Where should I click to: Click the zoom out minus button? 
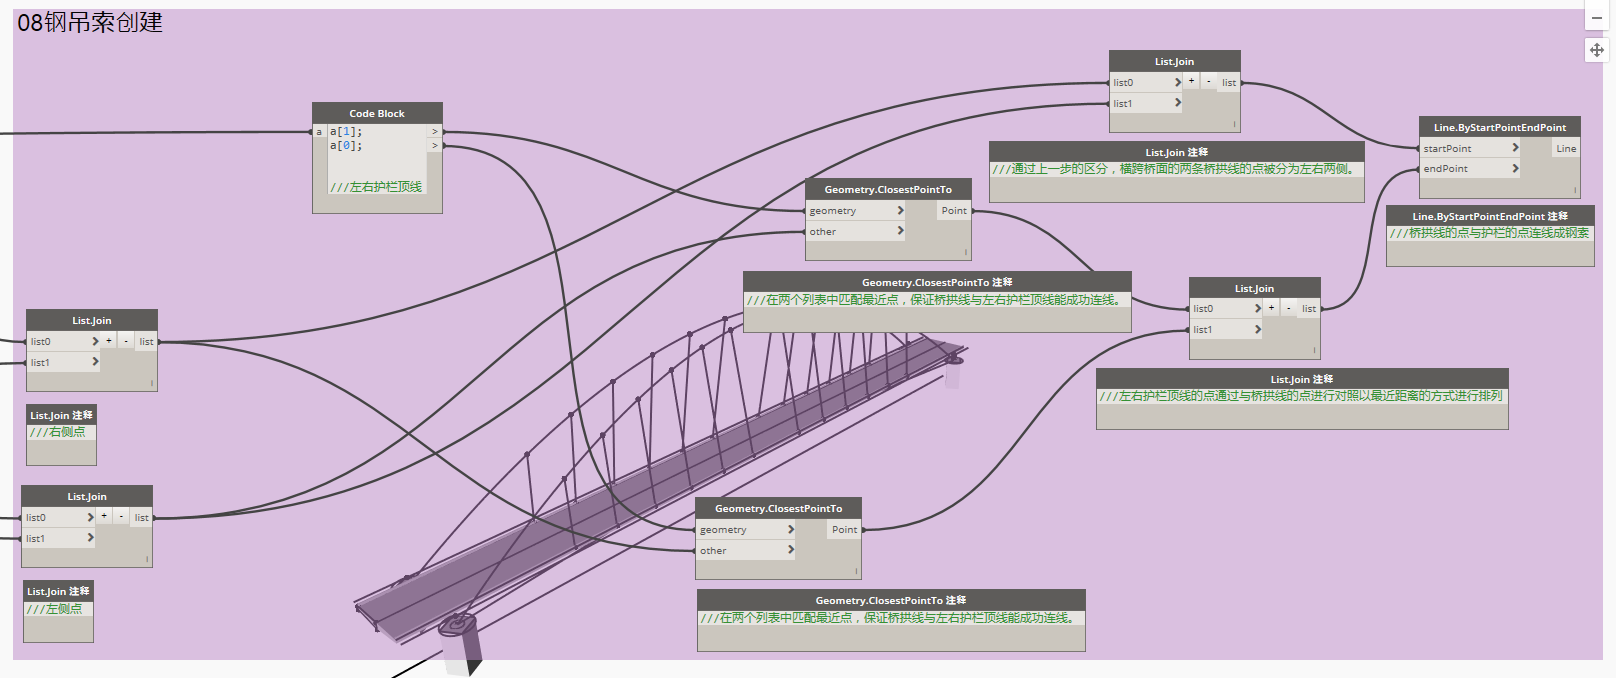[1596, 18]
